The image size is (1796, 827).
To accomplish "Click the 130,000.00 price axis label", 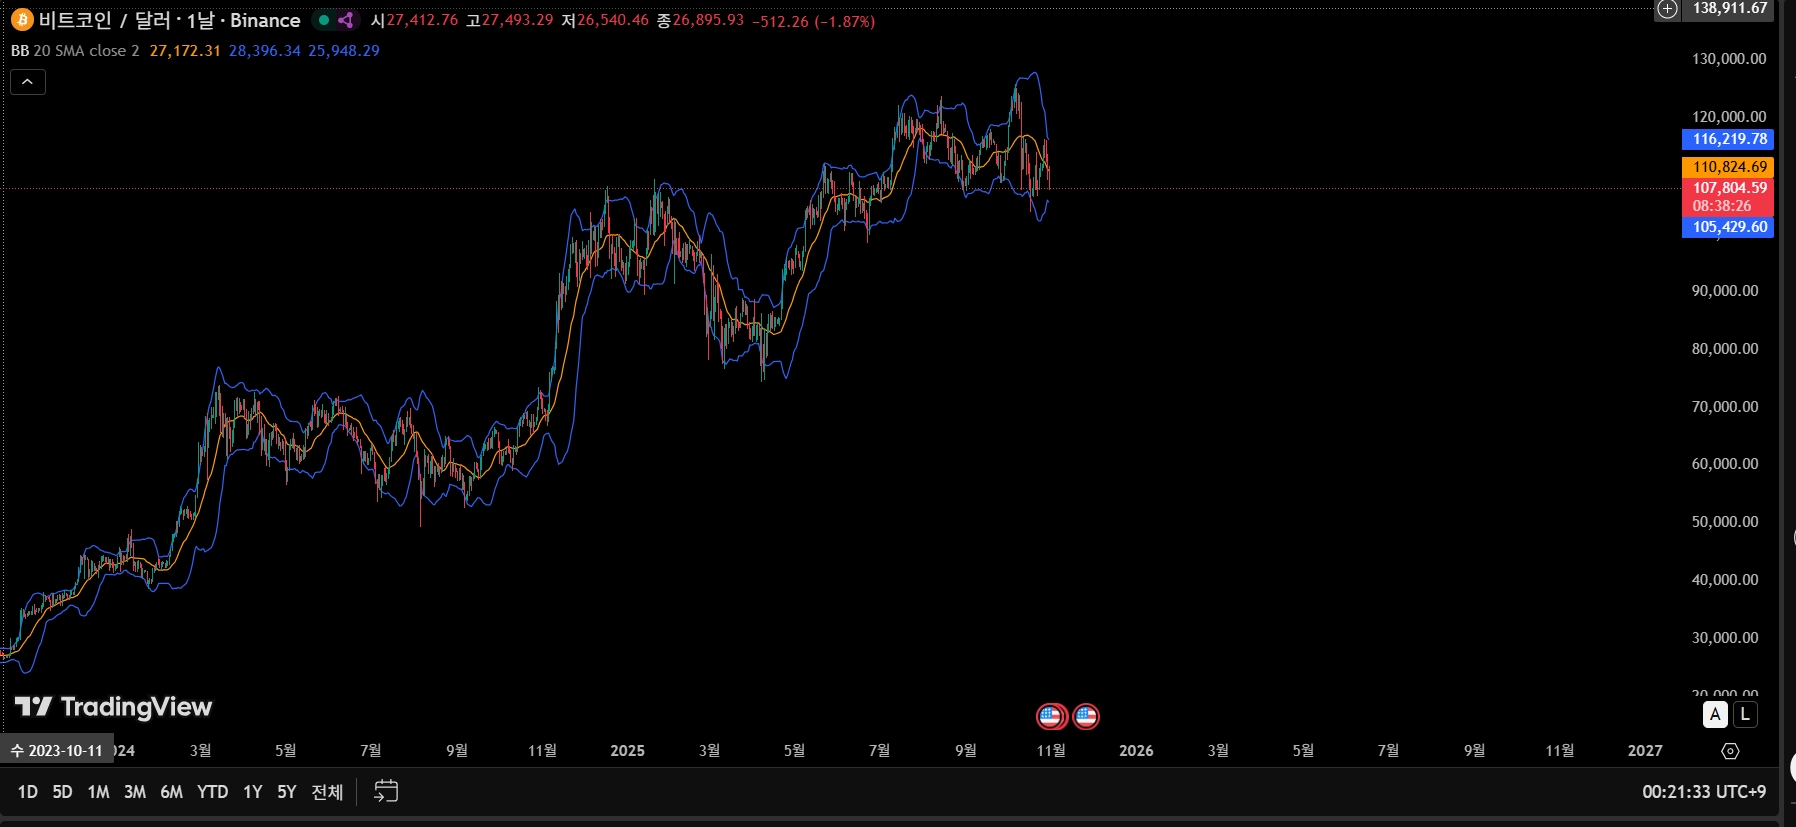I will (1729, 59).
